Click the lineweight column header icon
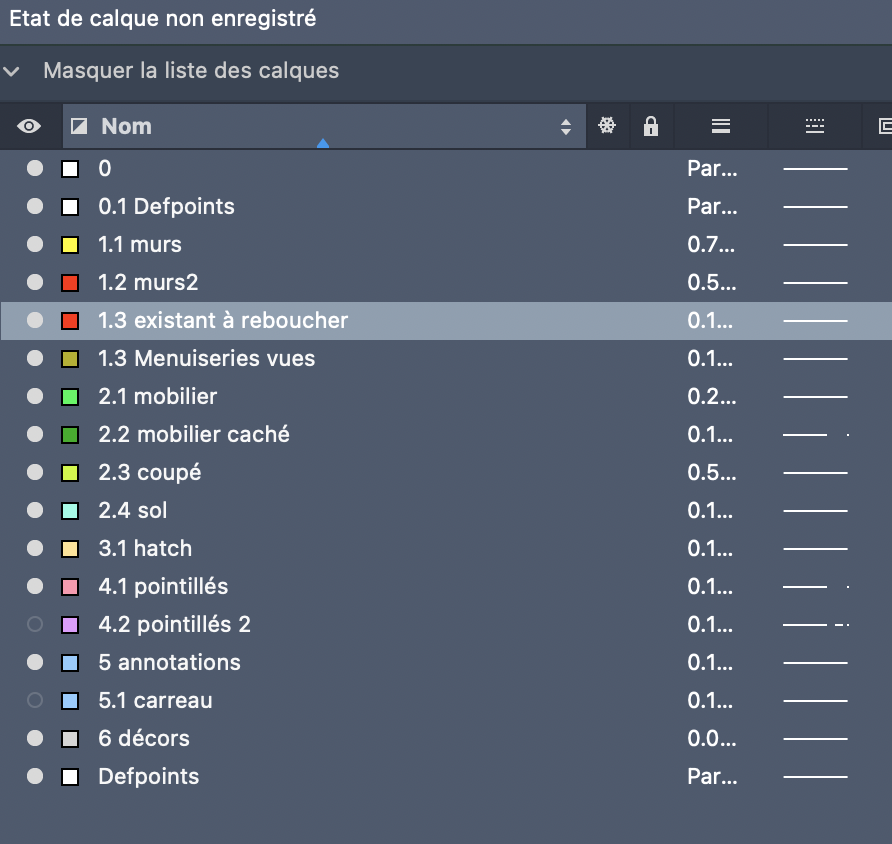 (721, 126)
